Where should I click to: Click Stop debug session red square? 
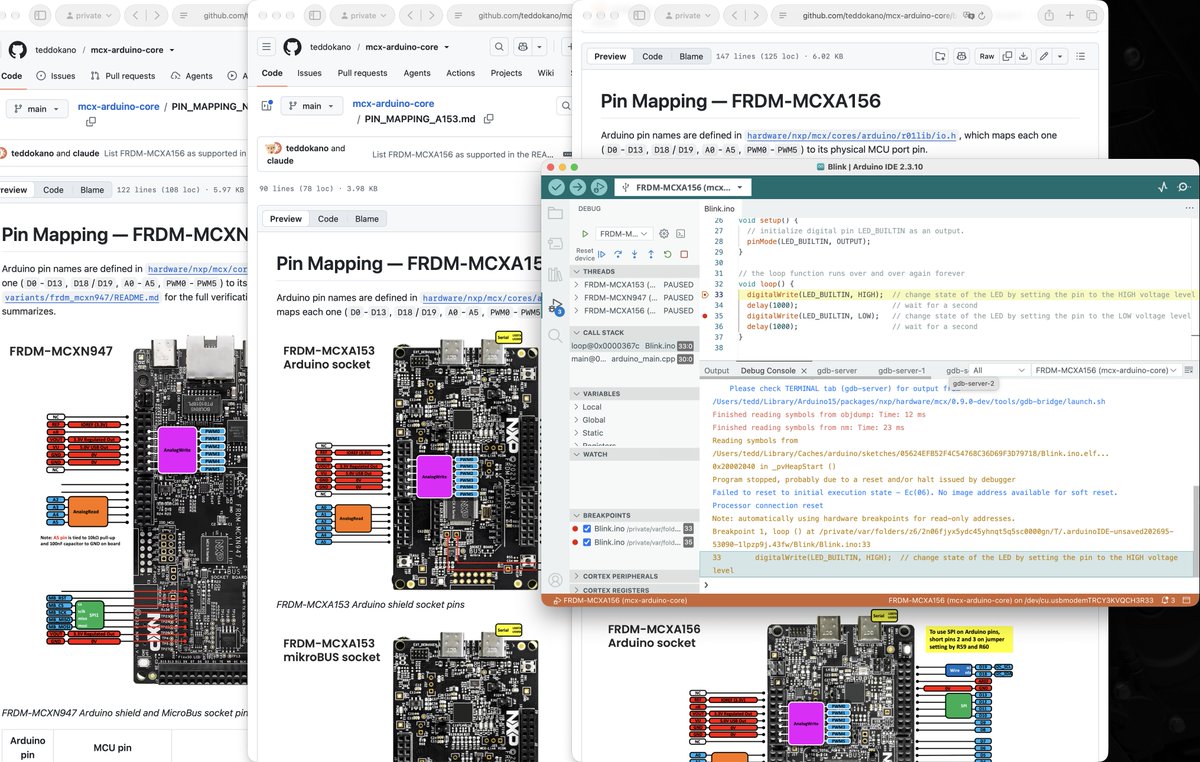(684, 254)
